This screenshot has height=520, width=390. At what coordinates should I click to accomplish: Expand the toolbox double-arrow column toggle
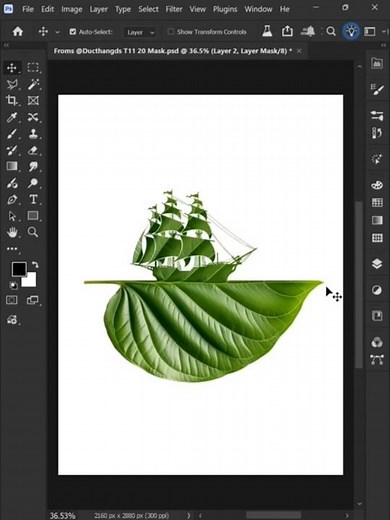point(6,45)
